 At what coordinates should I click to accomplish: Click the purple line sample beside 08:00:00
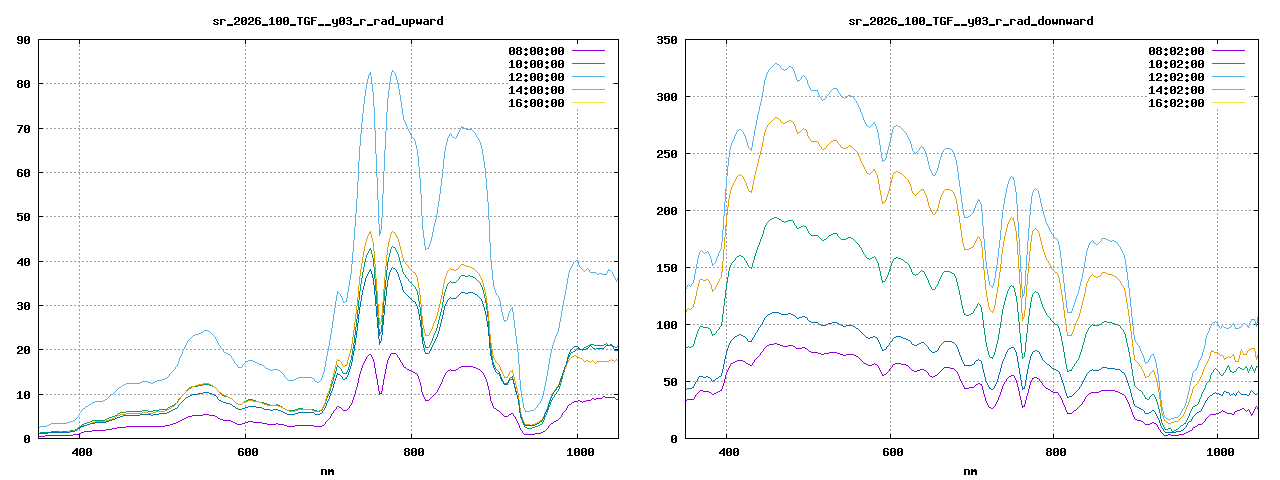[589, 51]
